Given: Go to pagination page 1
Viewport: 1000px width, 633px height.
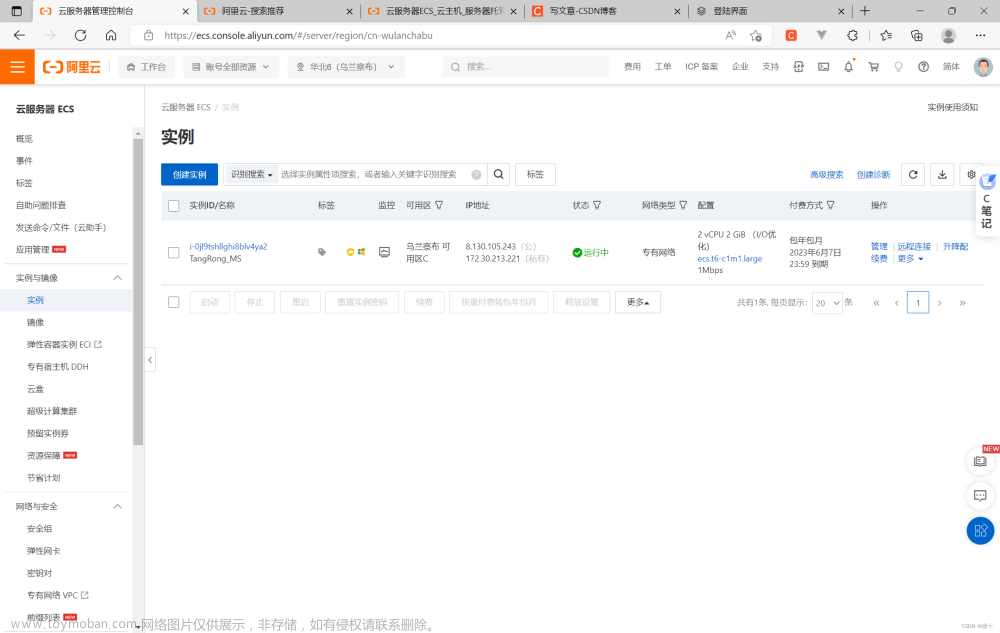Looking at the screenshot, I should pyautogui.click(x=918, y=303).
